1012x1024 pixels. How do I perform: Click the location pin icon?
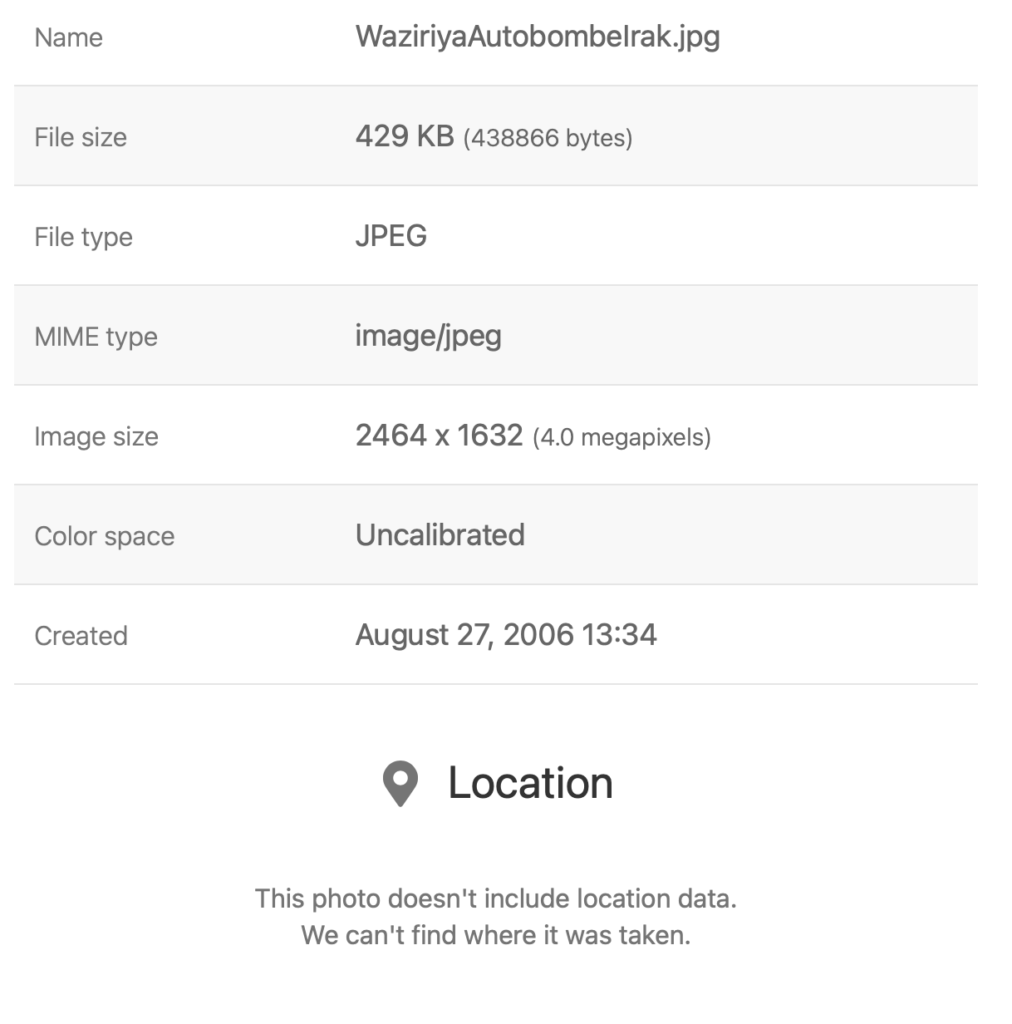click(401, 784)
